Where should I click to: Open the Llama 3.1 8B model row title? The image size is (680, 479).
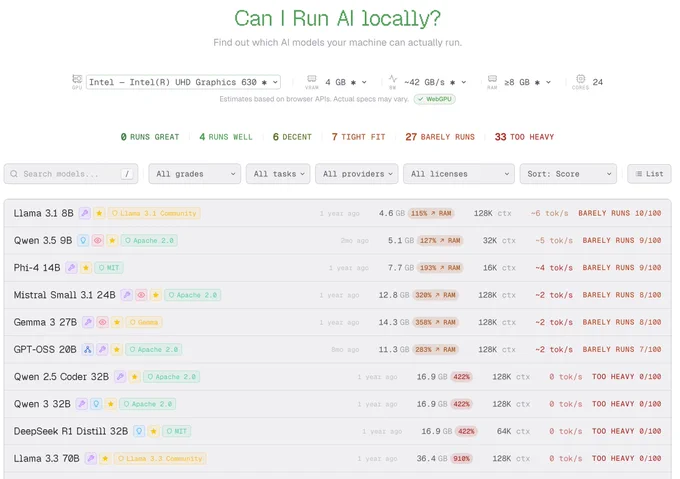pos(43,213)
